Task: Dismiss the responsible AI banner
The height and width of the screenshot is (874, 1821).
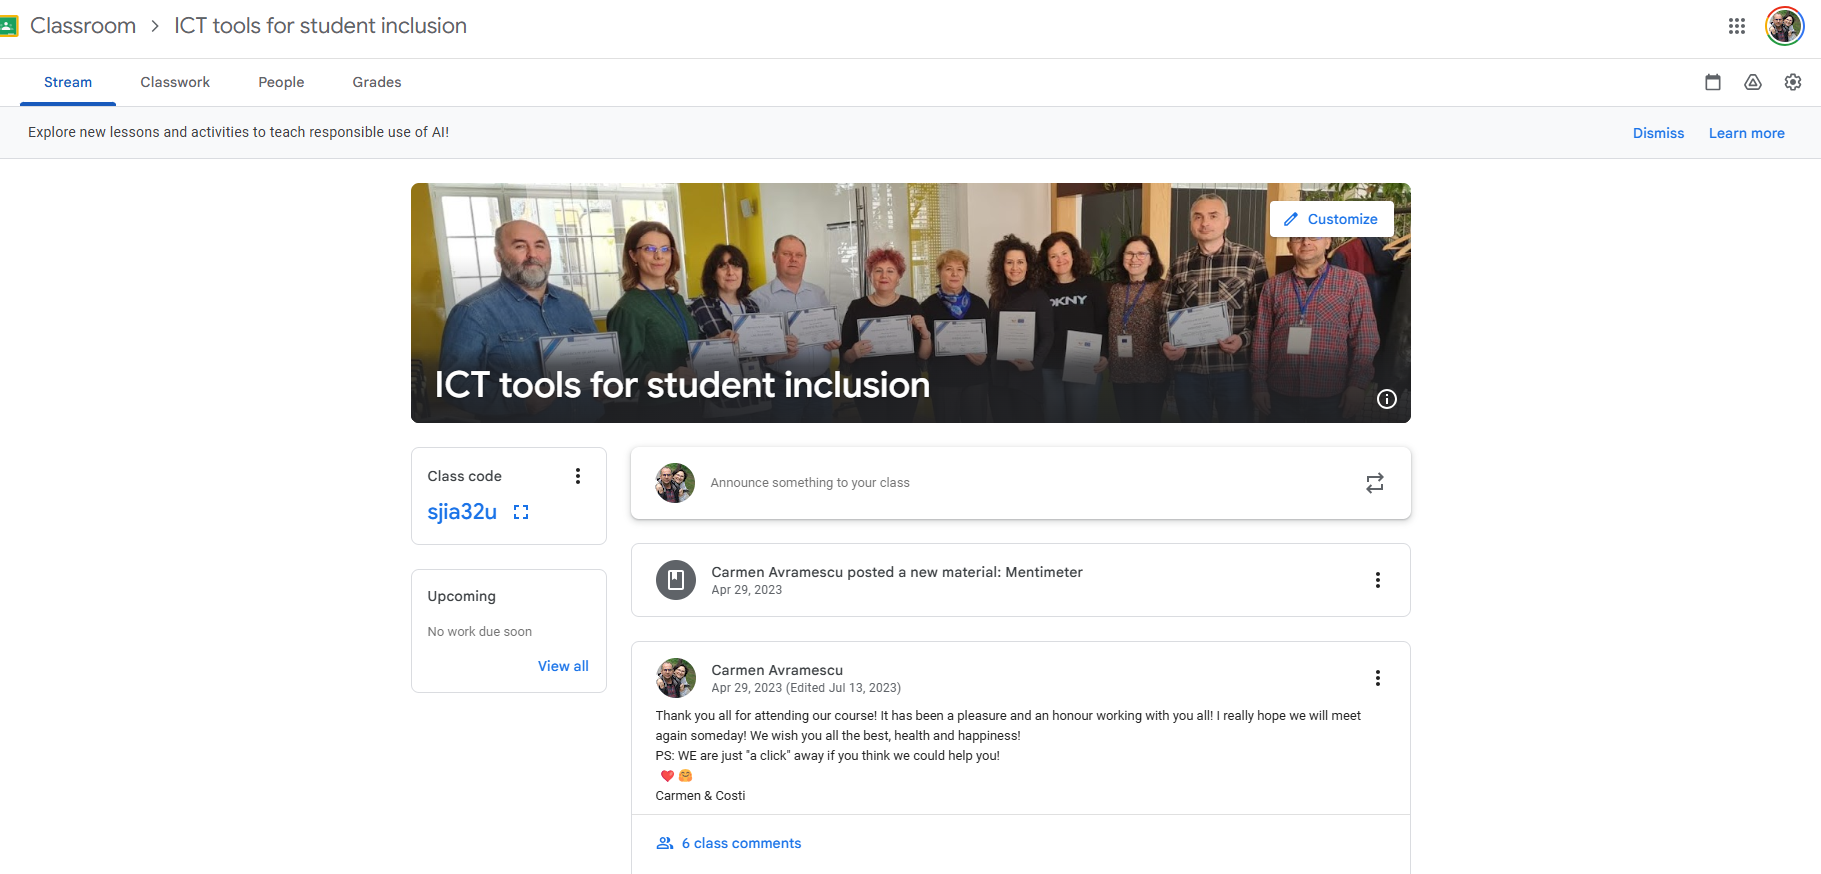Action: (x=1658, y=133)
